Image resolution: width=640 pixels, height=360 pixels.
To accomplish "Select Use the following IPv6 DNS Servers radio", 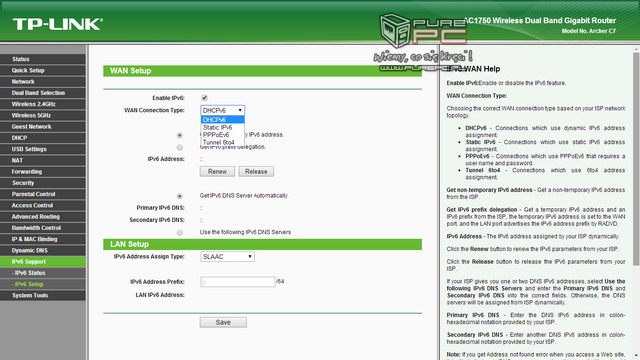I will pyautogui.click(x=180, y=233).
